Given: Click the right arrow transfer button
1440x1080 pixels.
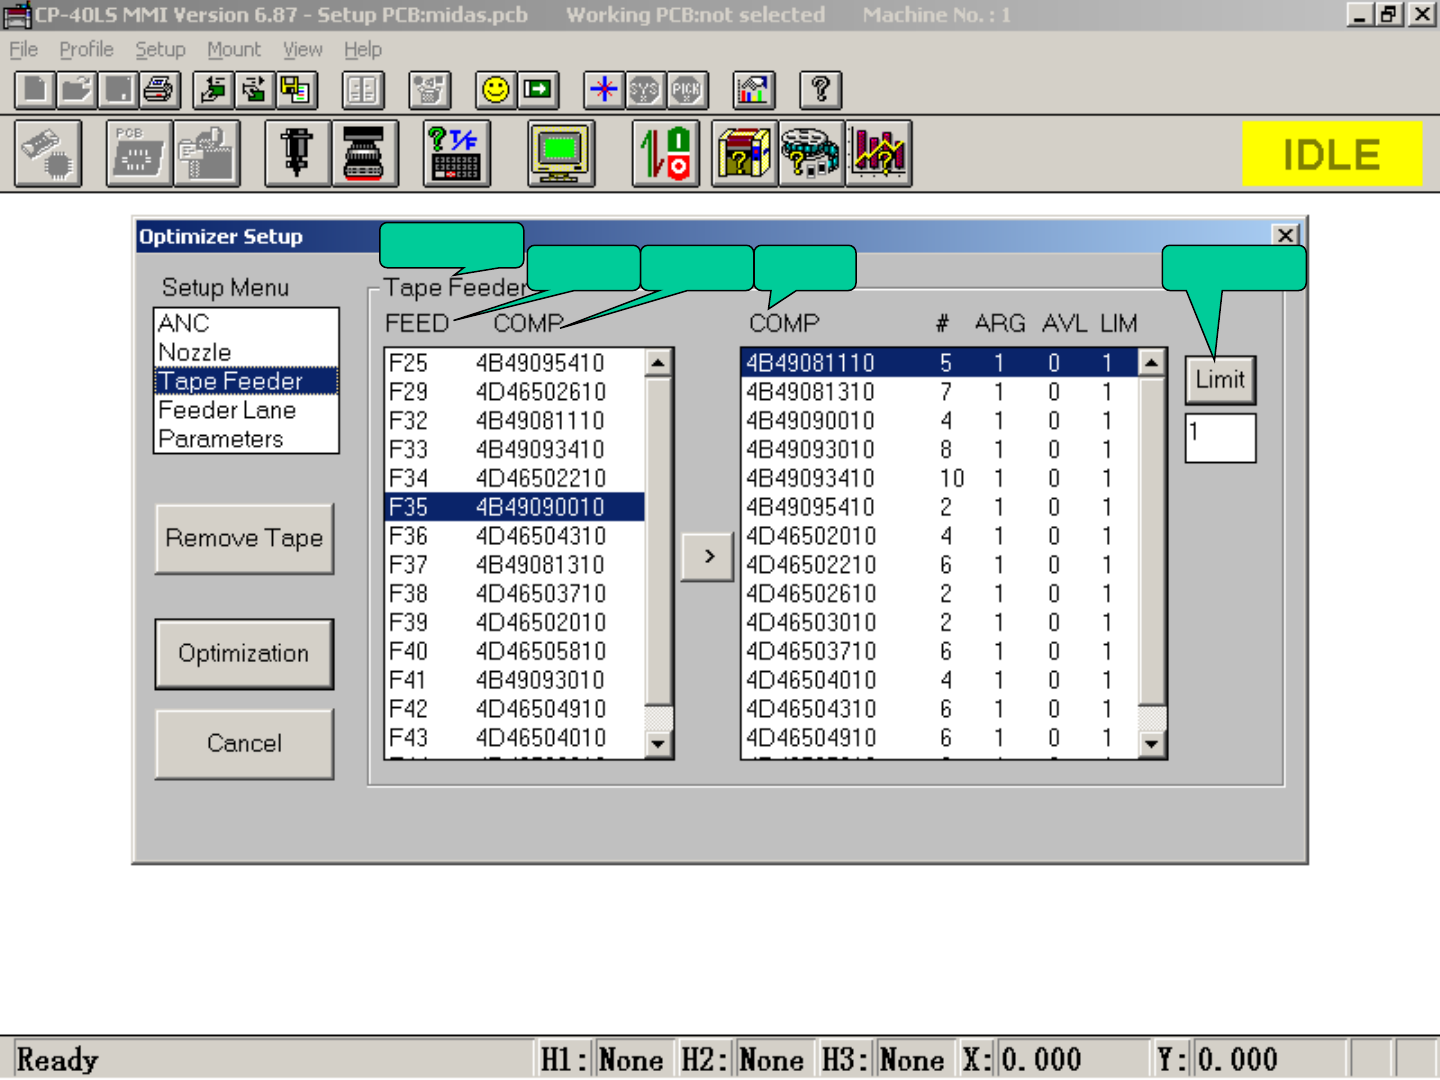Looking at the screenshot, I should point(708,556).
